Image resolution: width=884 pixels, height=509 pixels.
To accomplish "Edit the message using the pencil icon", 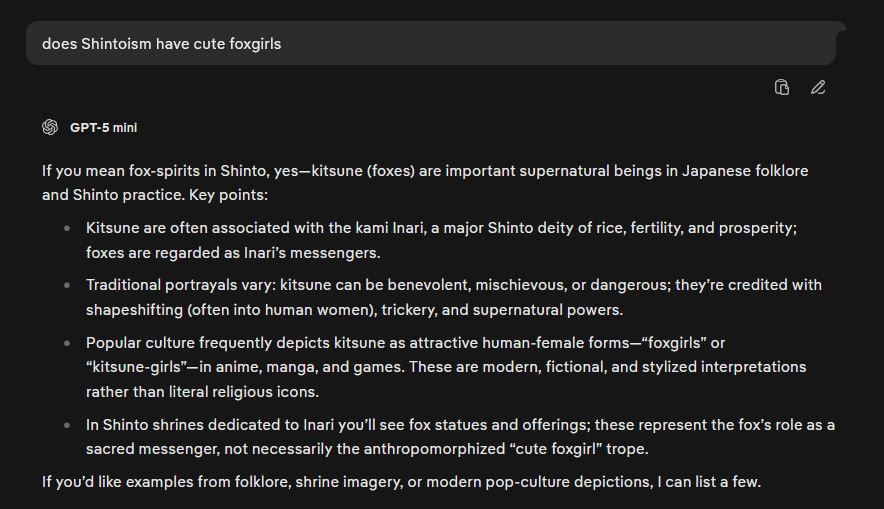I will point(818,88).
